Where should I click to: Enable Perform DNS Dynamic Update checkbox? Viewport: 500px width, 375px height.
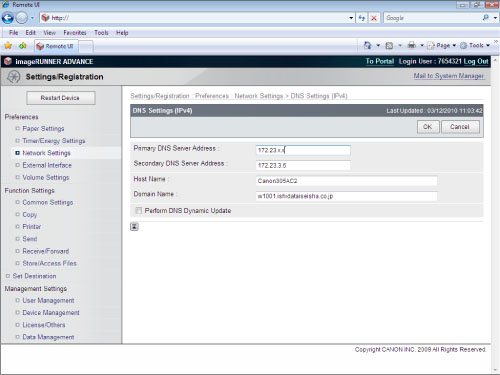click(x=138, y=211)
